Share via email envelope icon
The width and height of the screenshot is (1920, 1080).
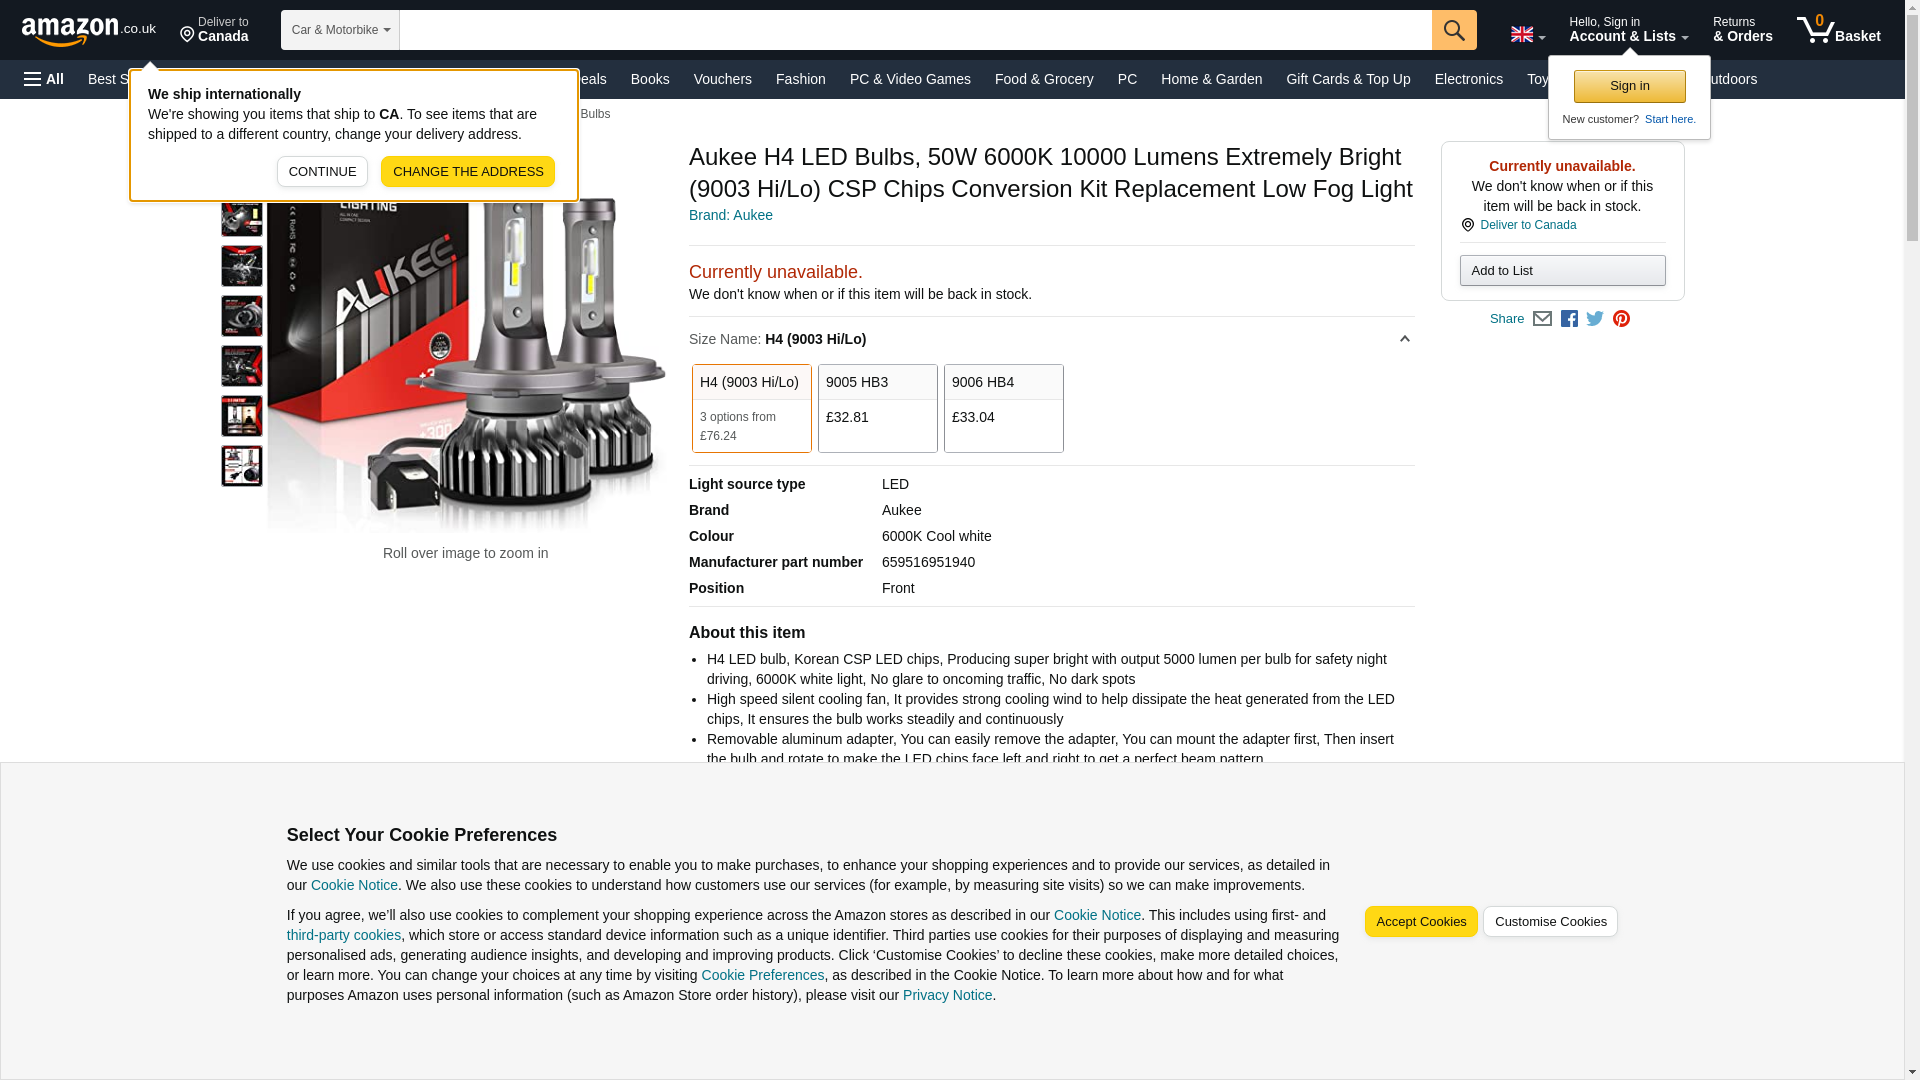point(1542,319)
